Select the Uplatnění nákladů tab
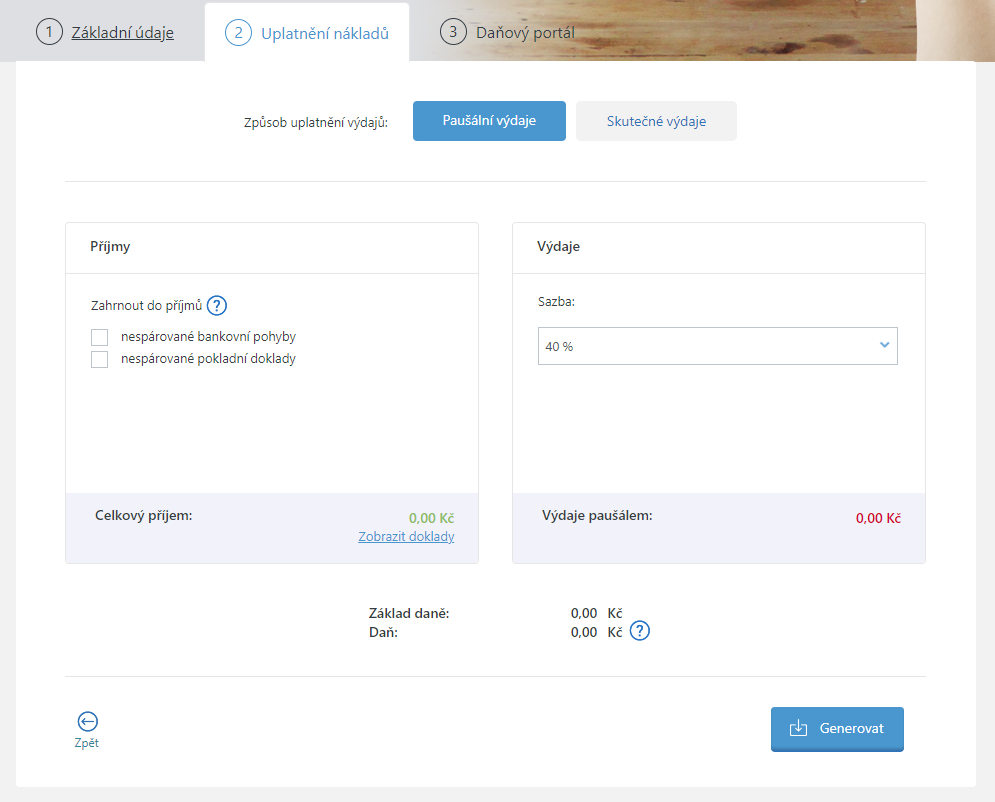 (325, 34)
